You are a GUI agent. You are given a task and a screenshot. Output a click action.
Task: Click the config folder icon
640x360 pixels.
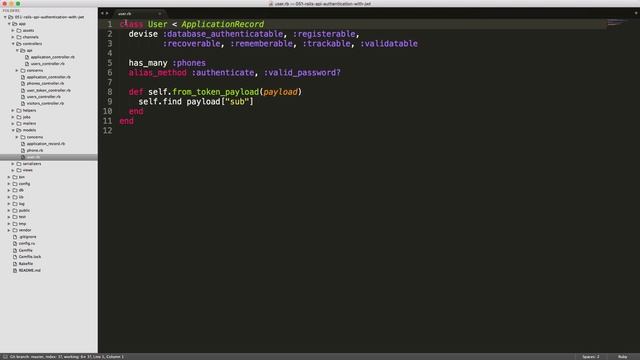point(15,184)
